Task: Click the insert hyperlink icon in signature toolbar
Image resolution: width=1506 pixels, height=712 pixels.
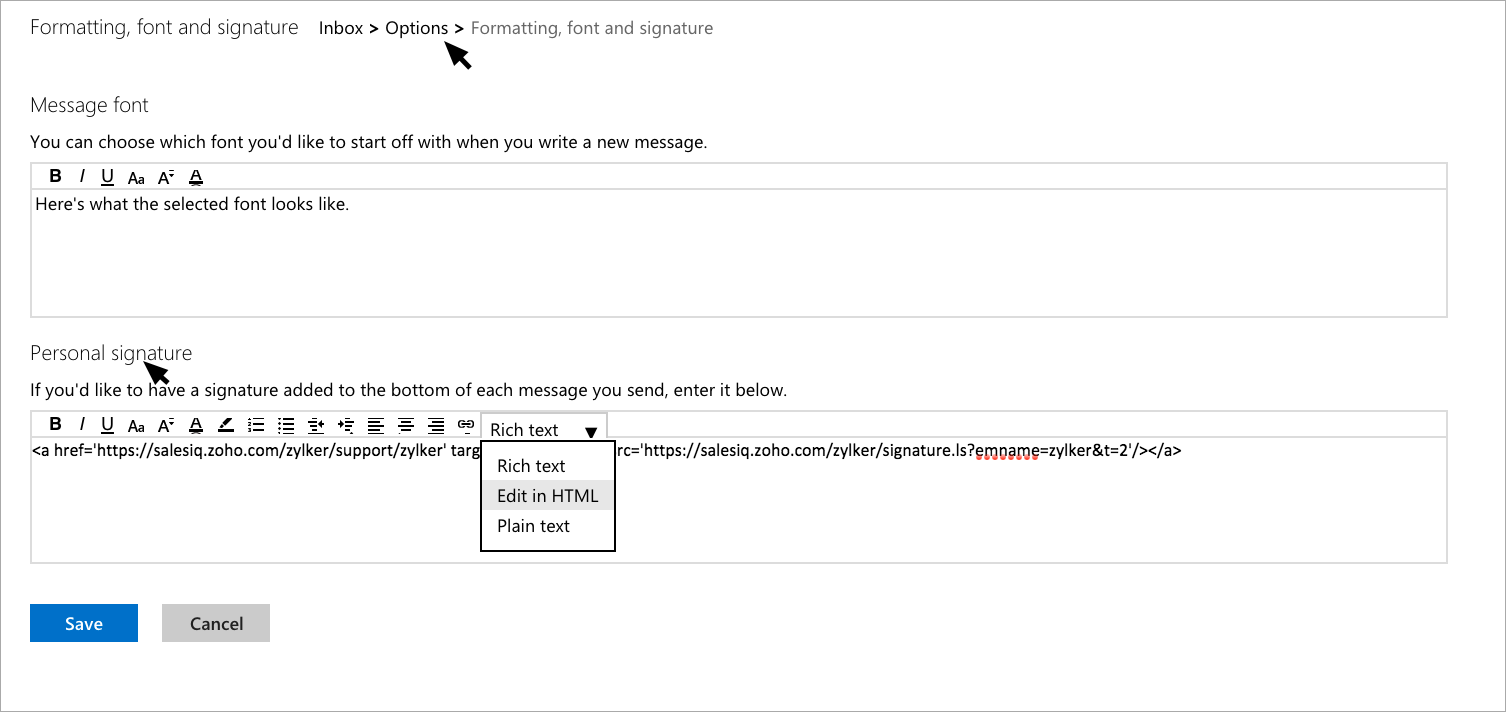Action: pos(466,424)
